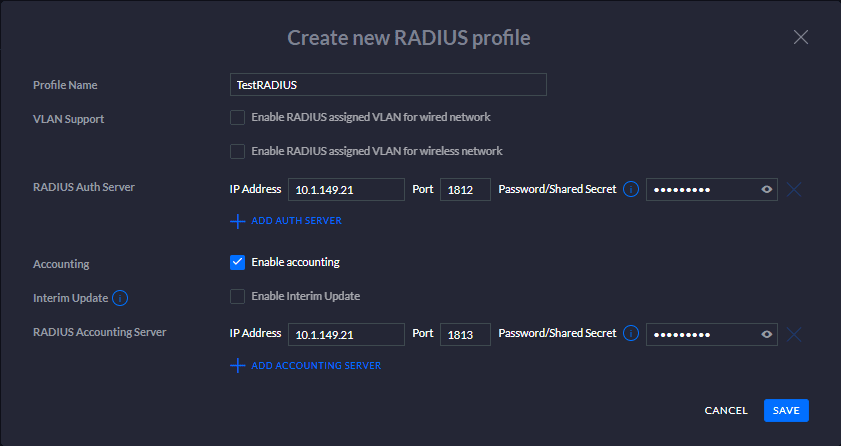
Task: Click the Auth Server port field showing 1812
Action: (465, 190)
